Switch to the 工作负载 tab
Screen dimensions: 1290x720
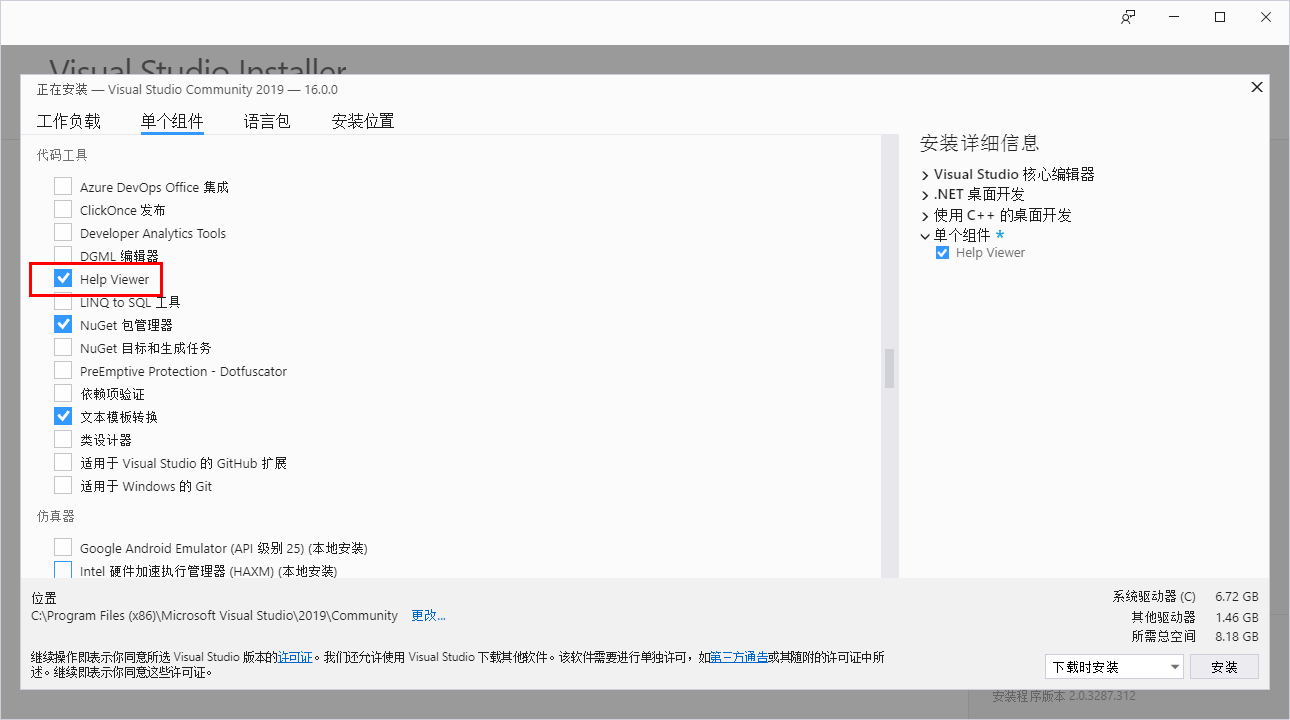click(69, 121)
